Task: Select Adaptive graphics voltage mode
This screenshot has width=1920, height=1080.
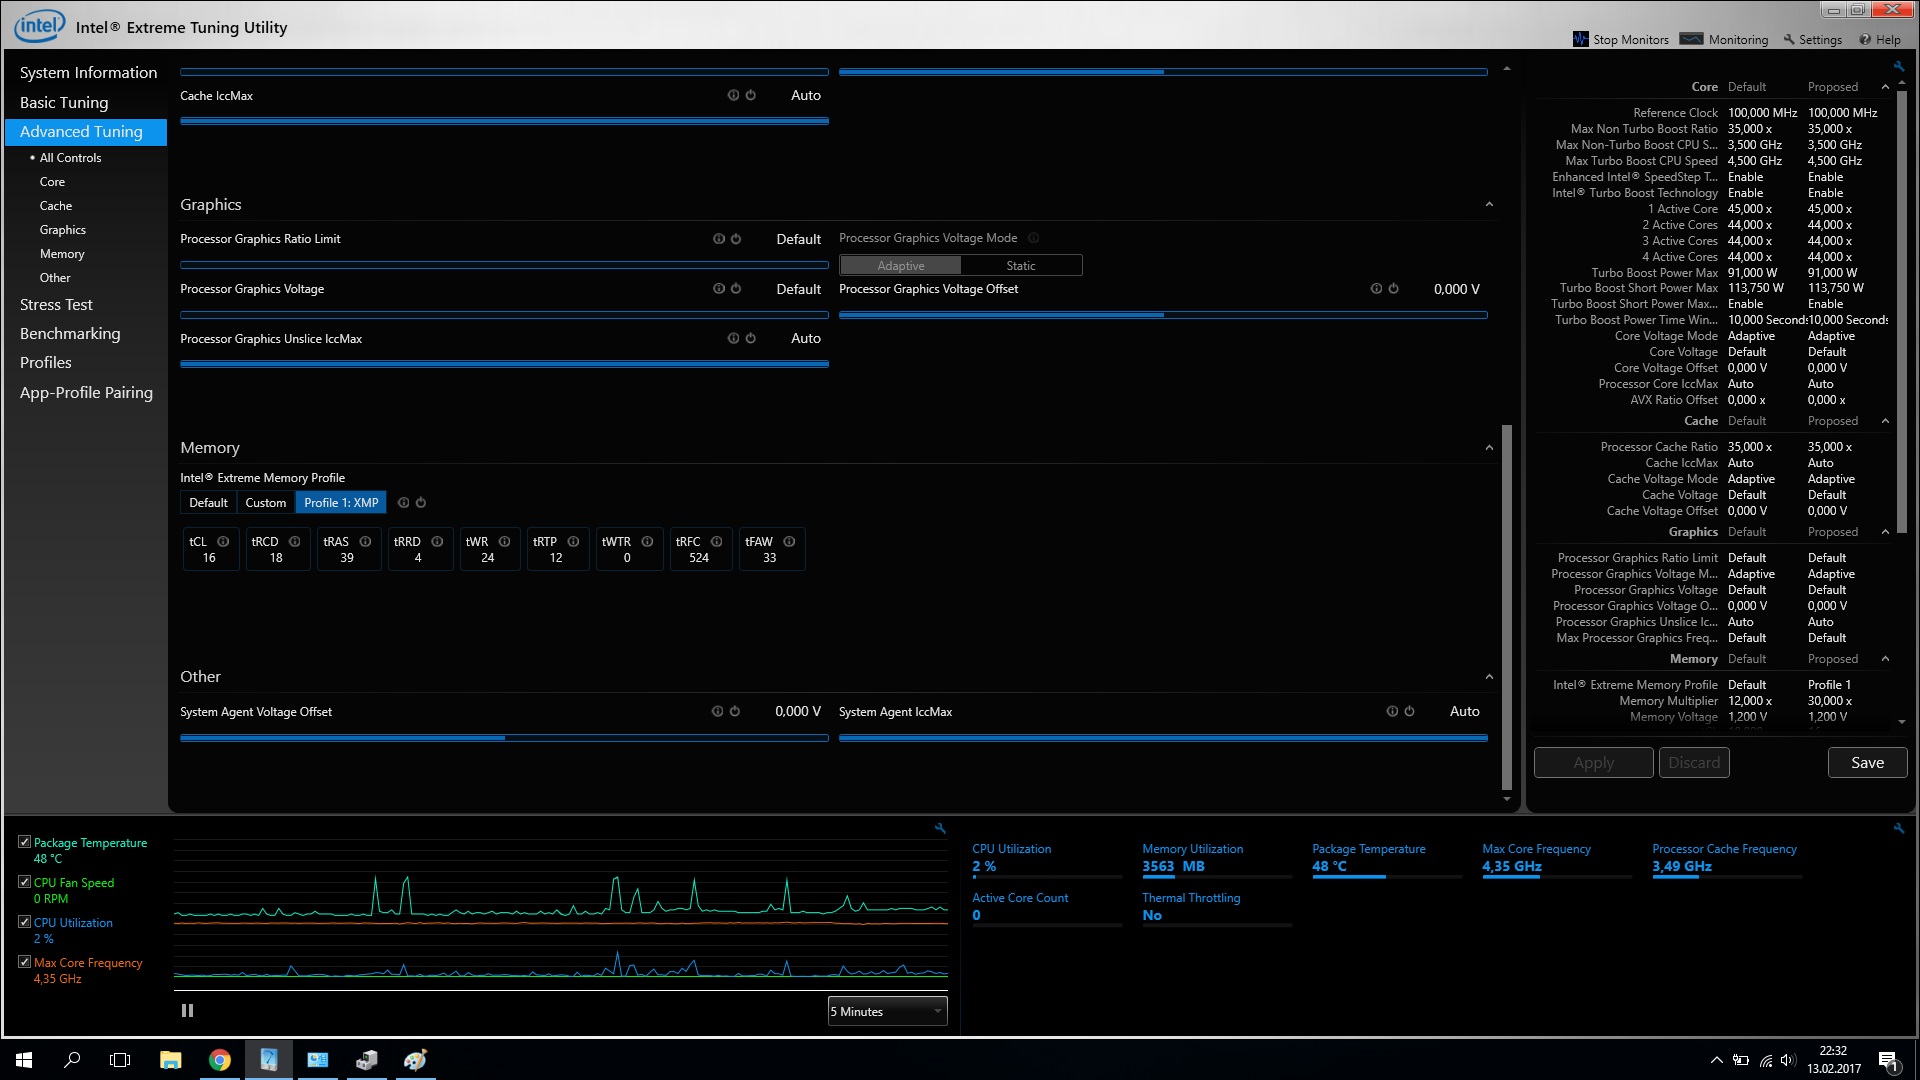Action: tap(900, 266)
